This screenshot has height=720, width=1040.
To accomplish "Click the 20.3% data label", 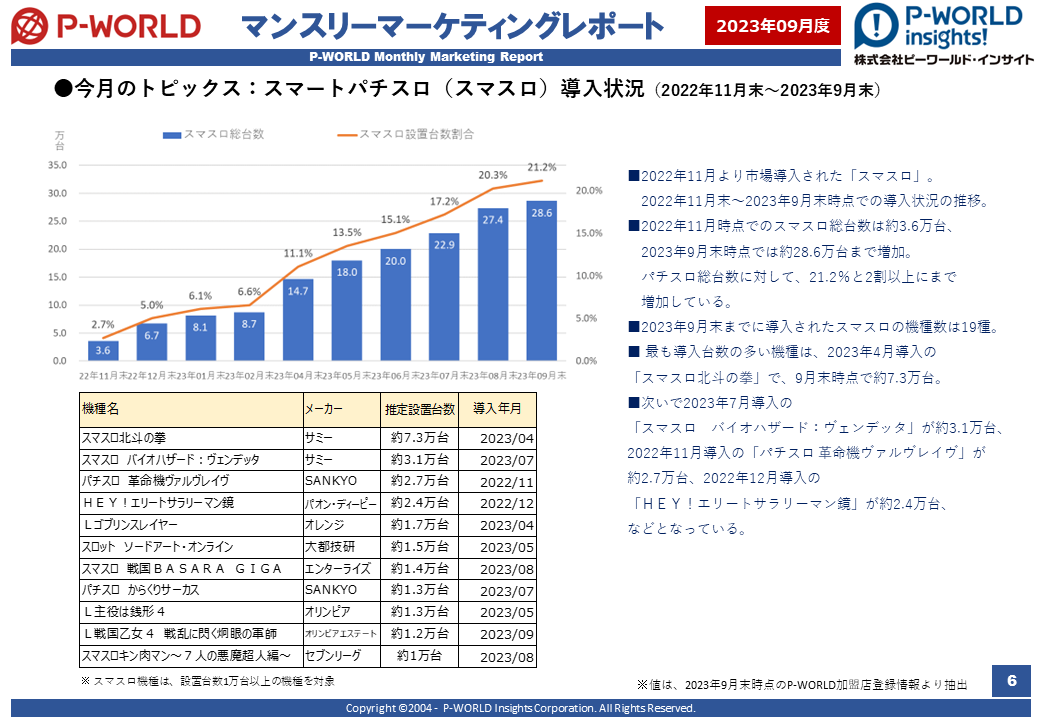I will point(493,175).
